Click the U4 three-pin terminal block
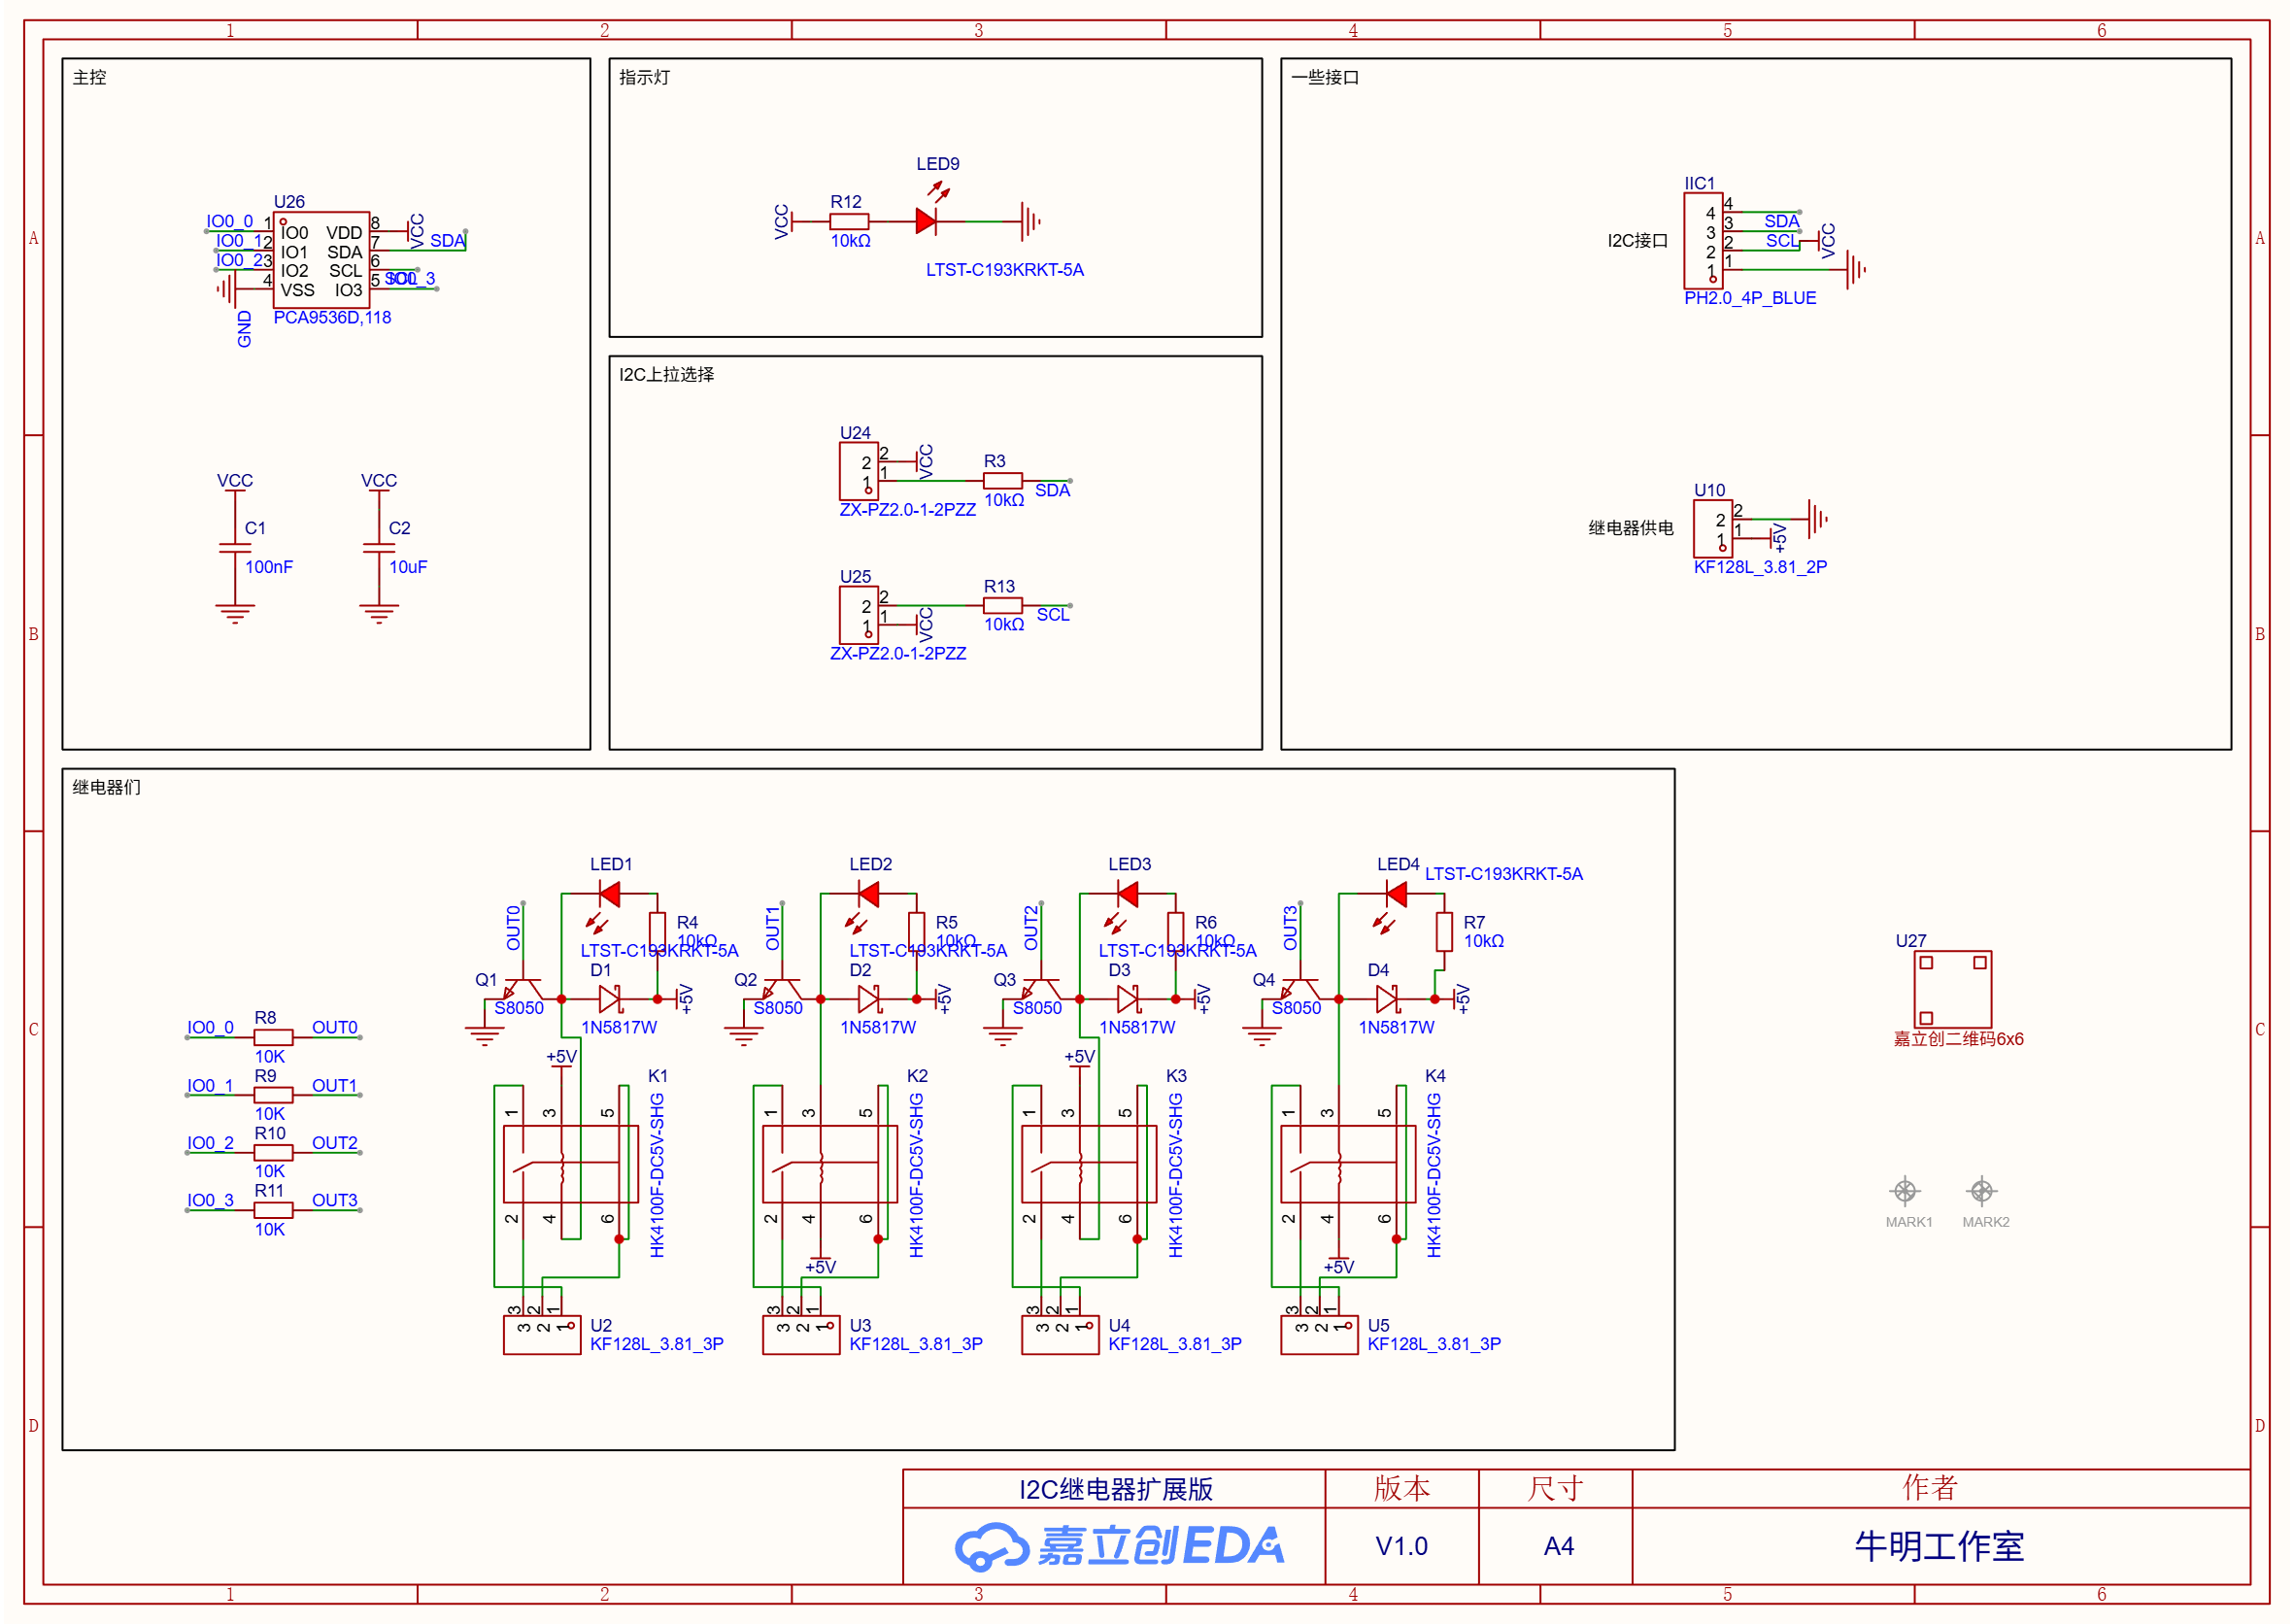Viewport: 2294px width, 1624px height. point(1060,1334)
